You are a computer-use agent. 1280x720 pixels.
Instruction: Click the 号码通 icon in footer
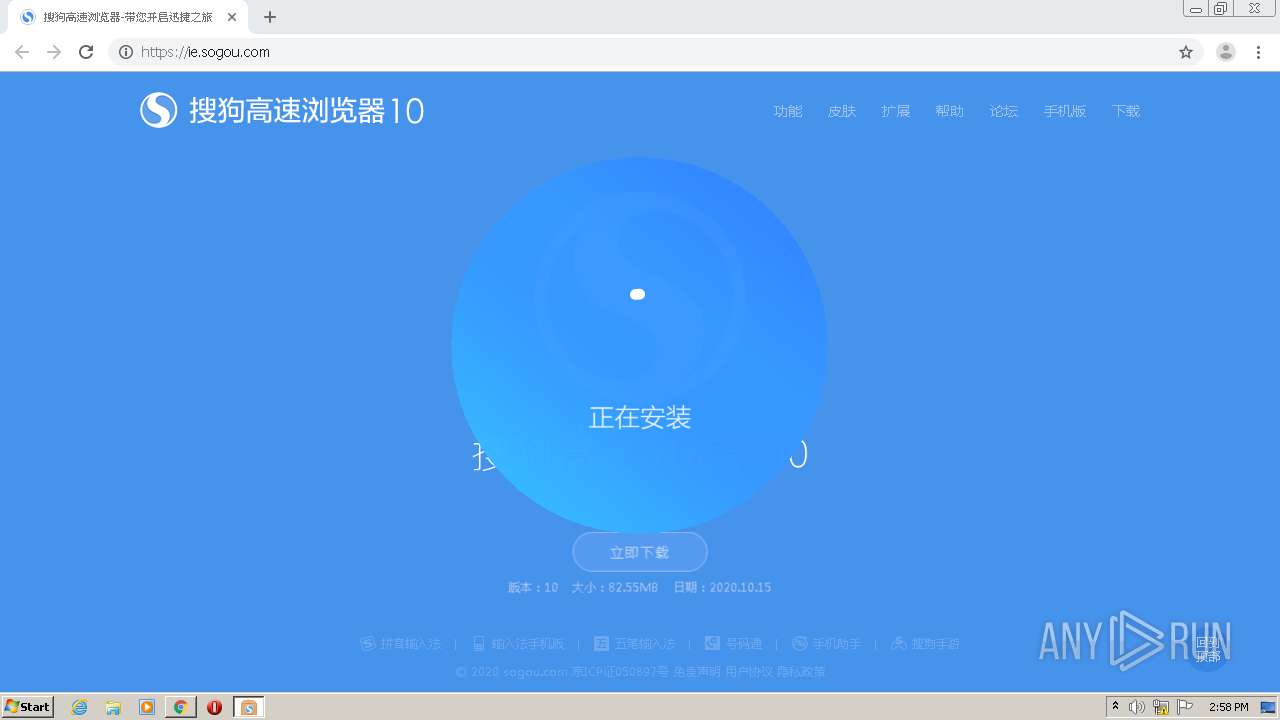point(712,644)
